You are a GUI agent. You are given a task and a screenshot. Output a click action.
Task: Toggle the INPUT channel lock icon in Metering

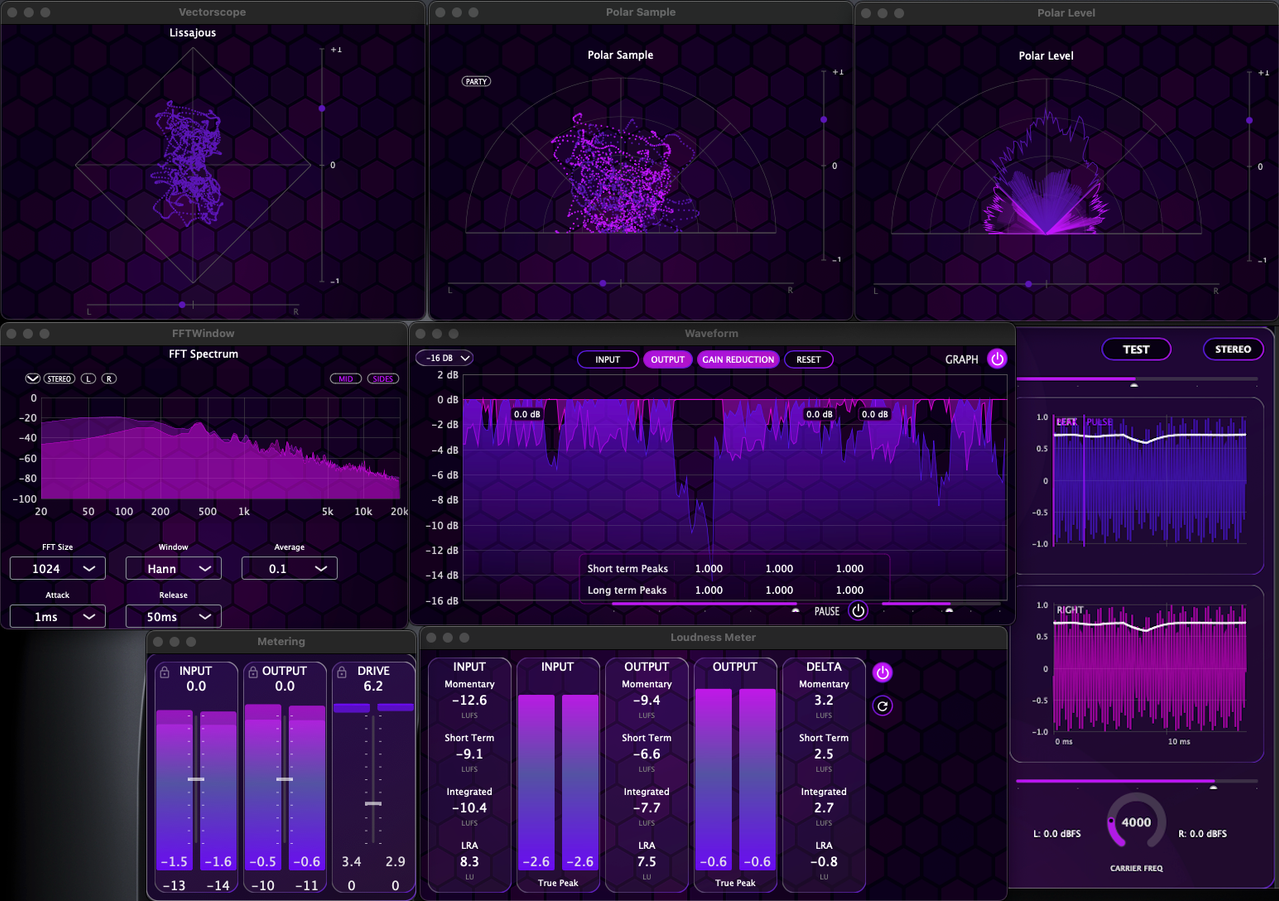point(165,671)
